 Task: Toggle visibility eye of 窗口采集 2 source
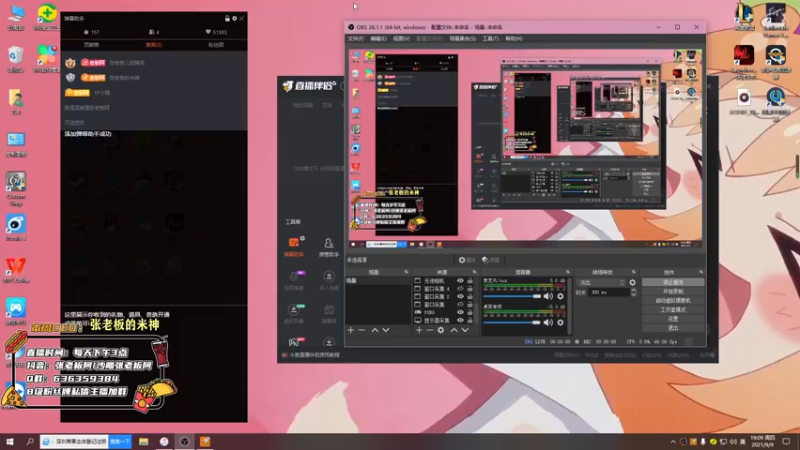click(x=460, y=296)
